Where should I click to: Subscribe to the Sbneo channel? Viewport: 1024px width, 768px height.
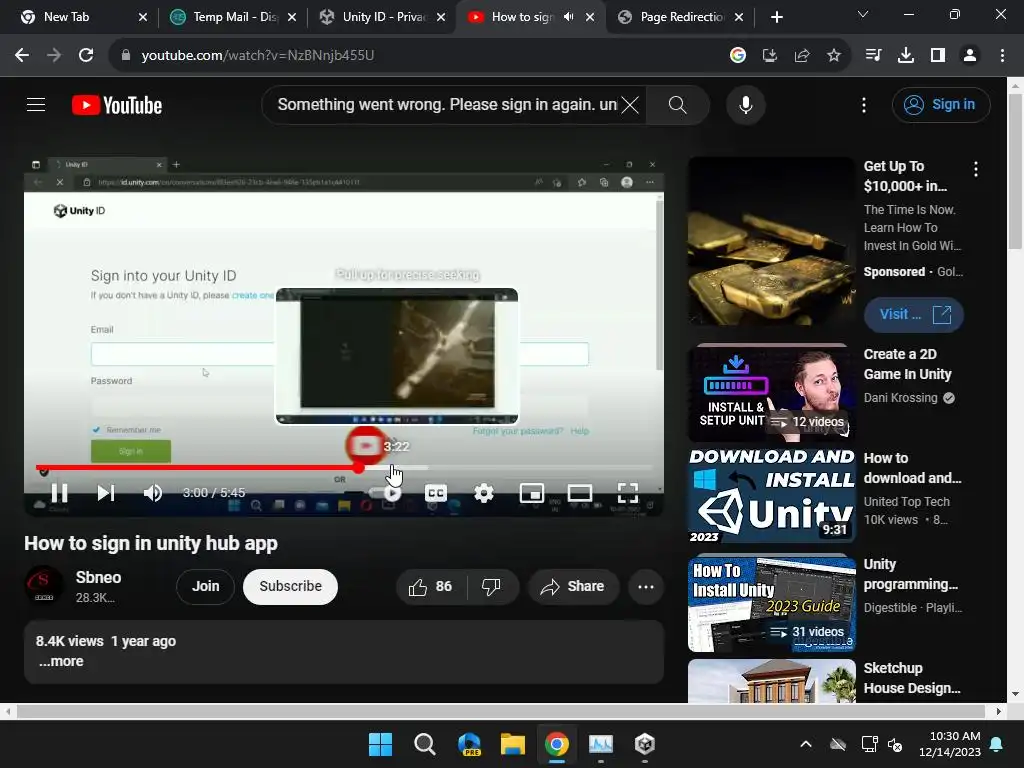pos(291,586)
